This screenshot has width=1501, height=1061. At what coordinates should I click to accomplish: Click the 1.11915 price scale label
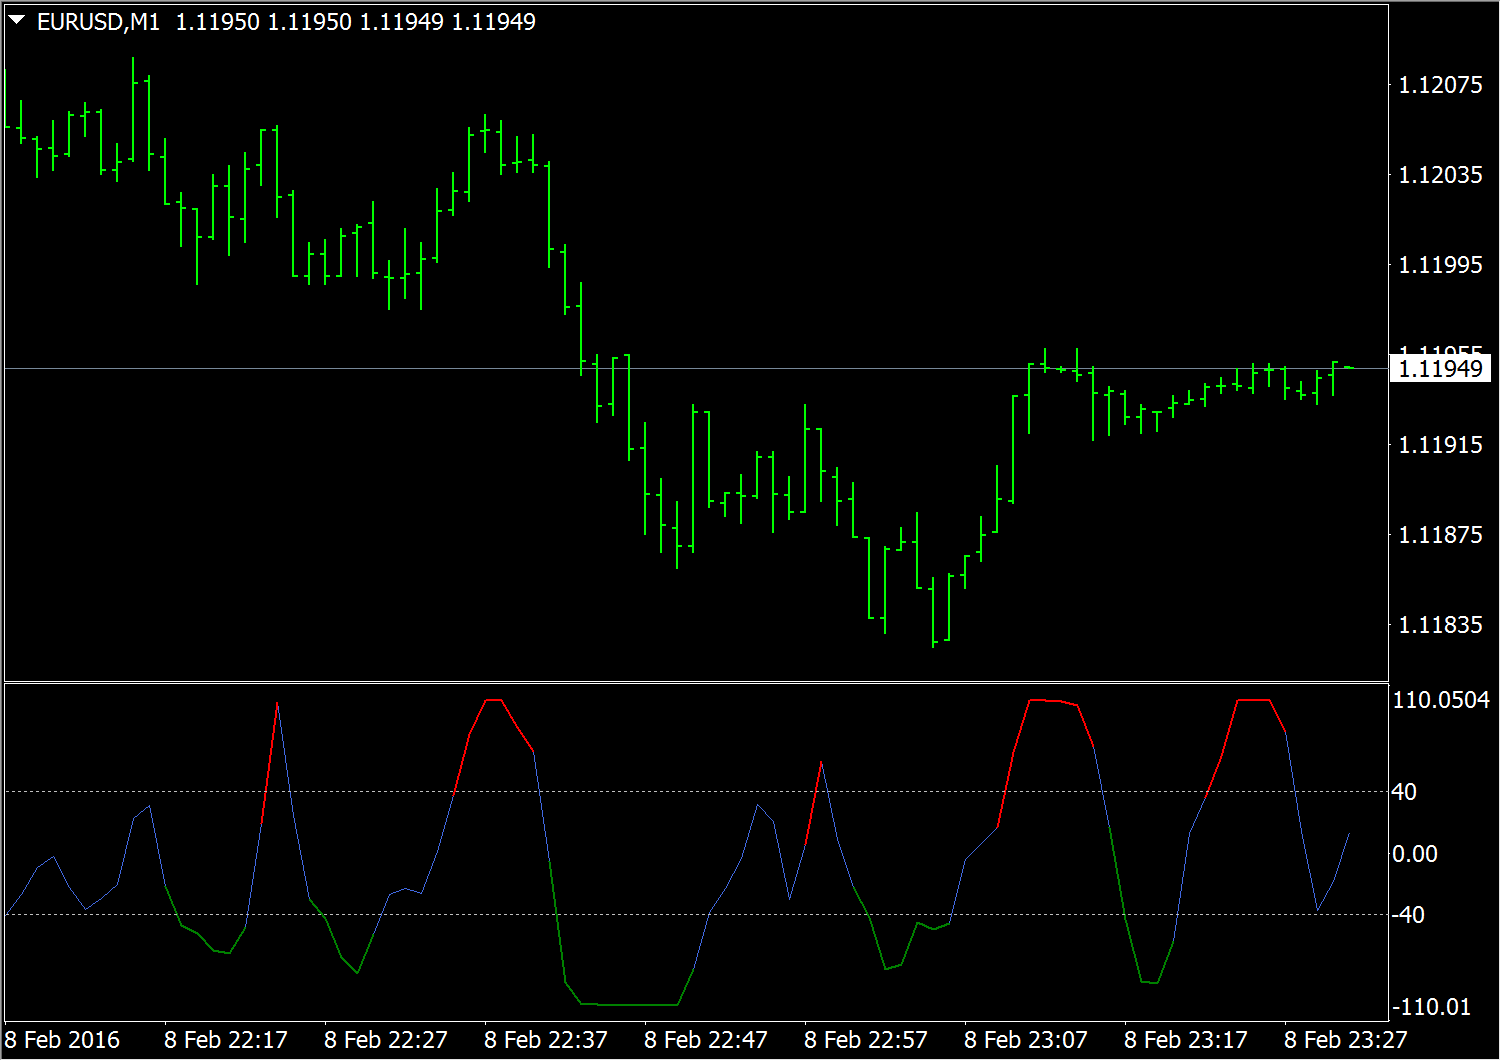pyautogui.click(x=1440, y=445)
